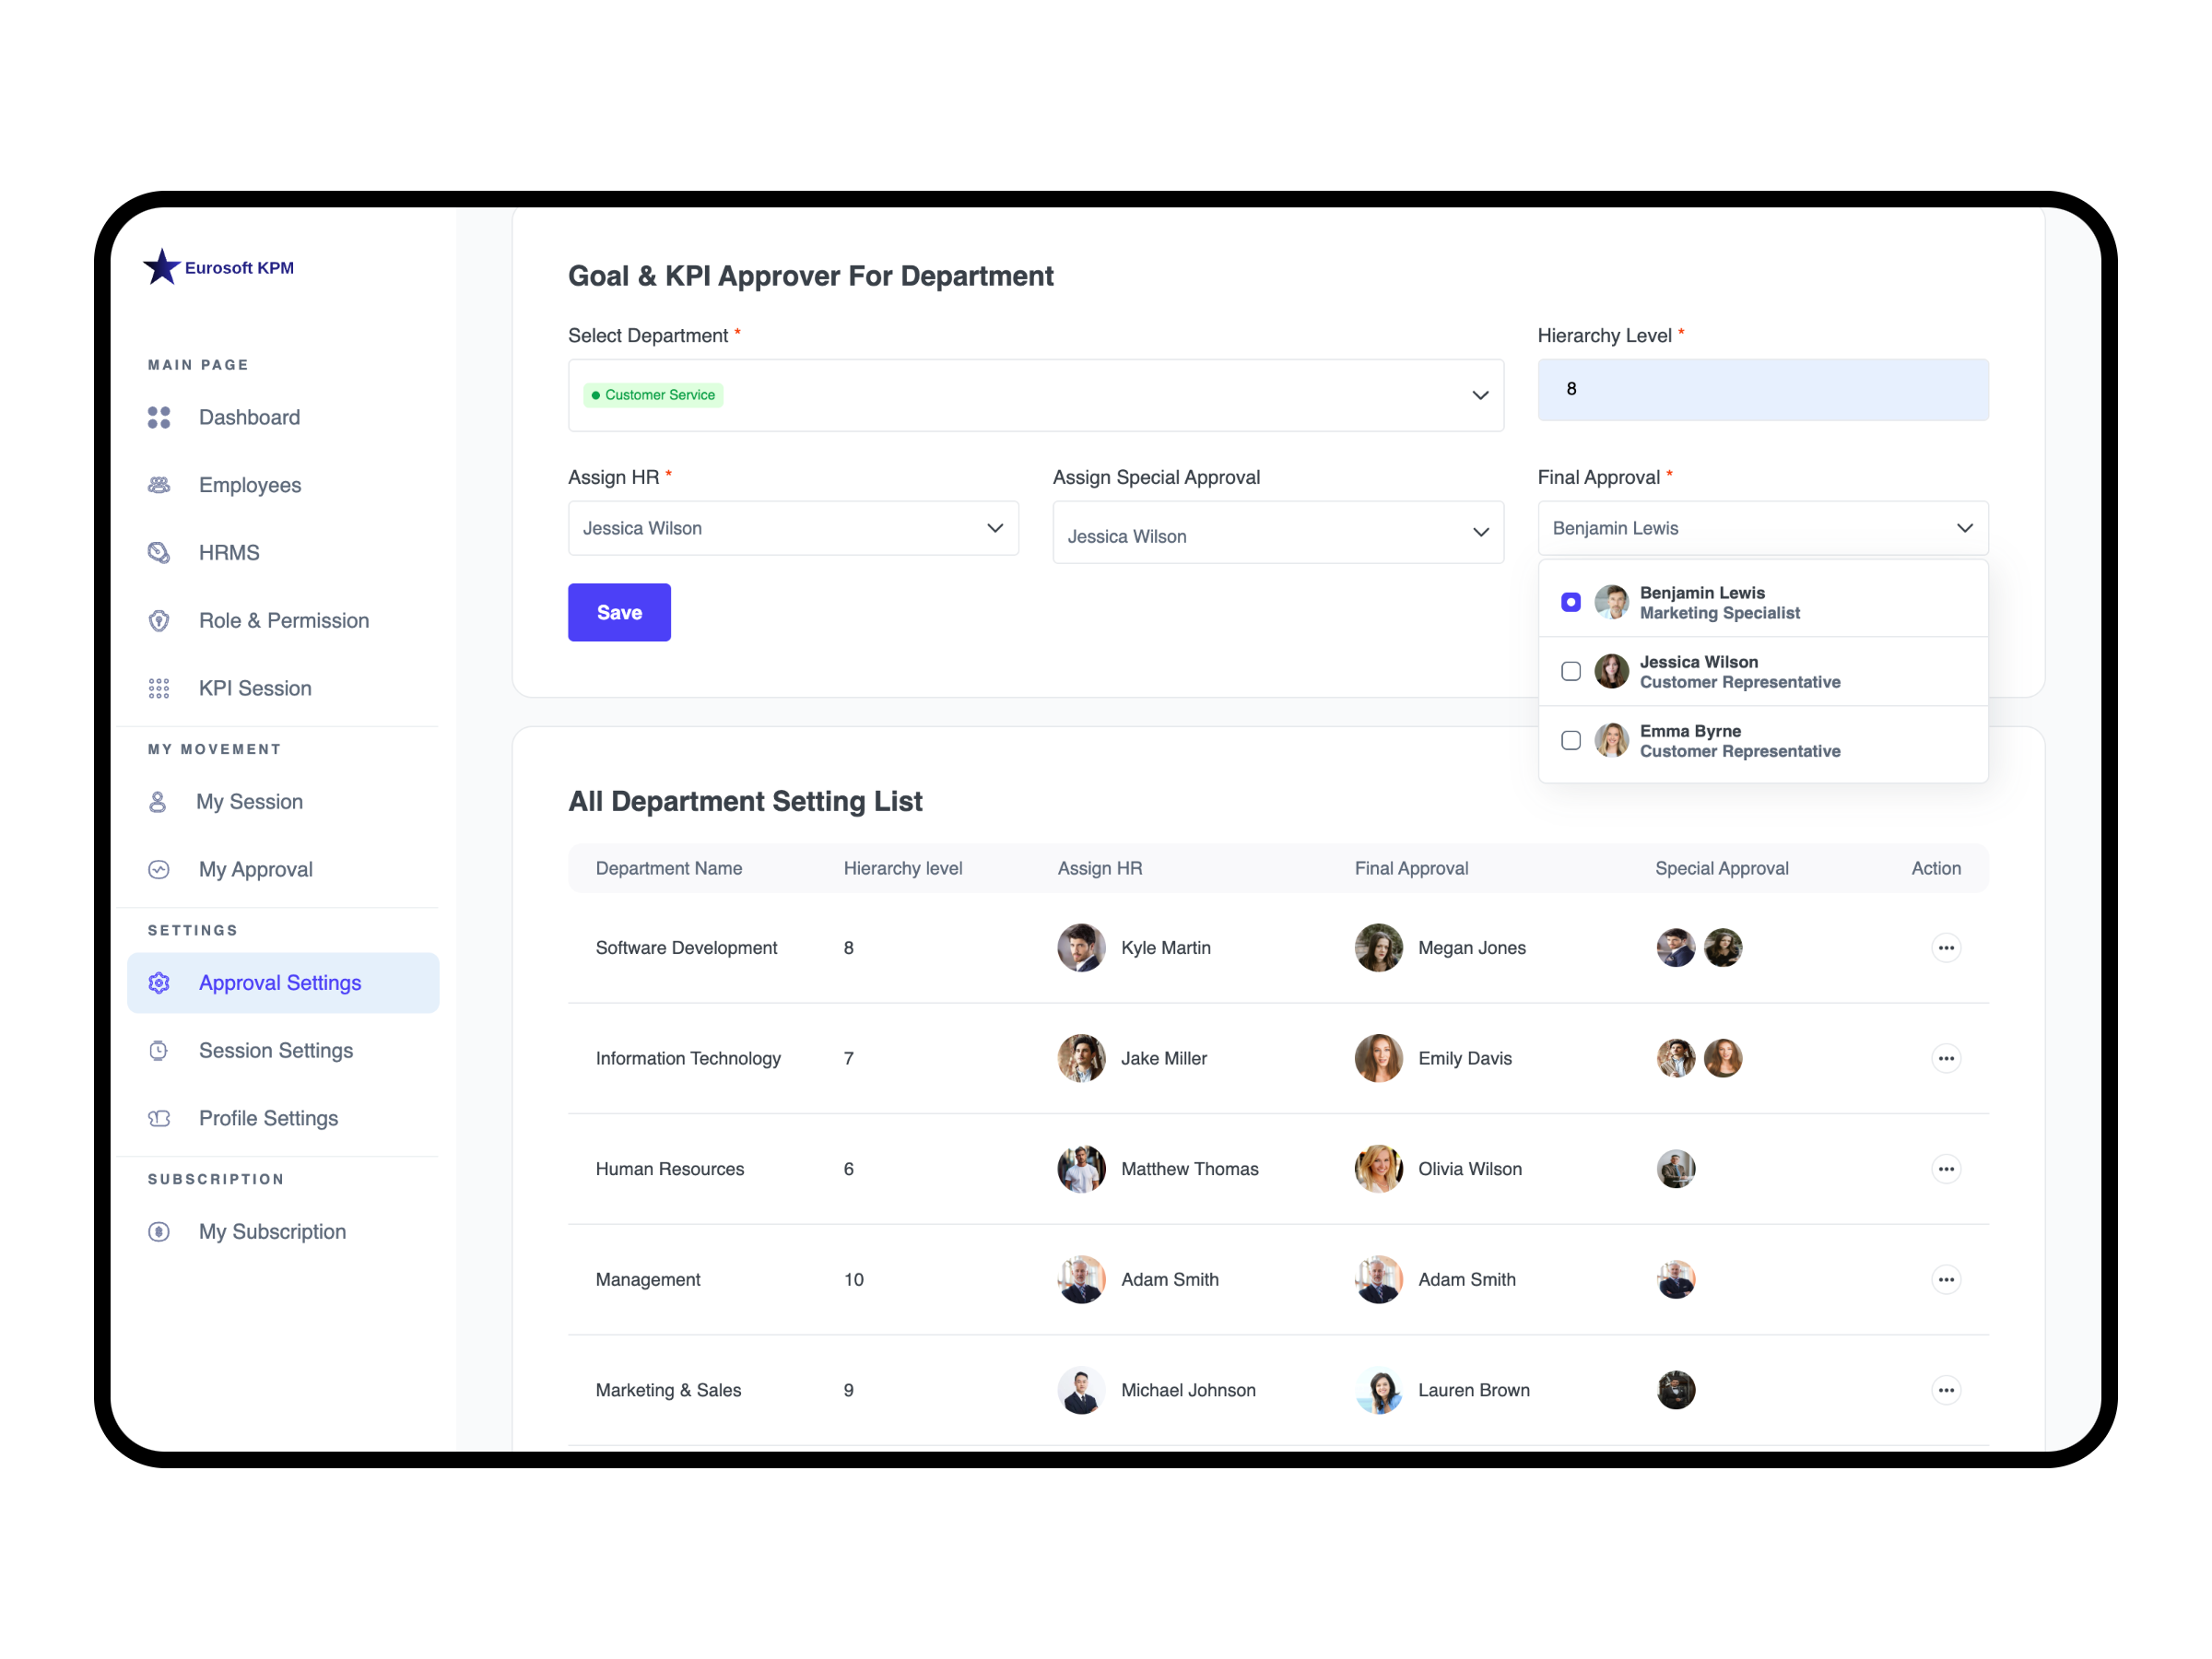Click the Session Settings clock icon

[159, 1050]
